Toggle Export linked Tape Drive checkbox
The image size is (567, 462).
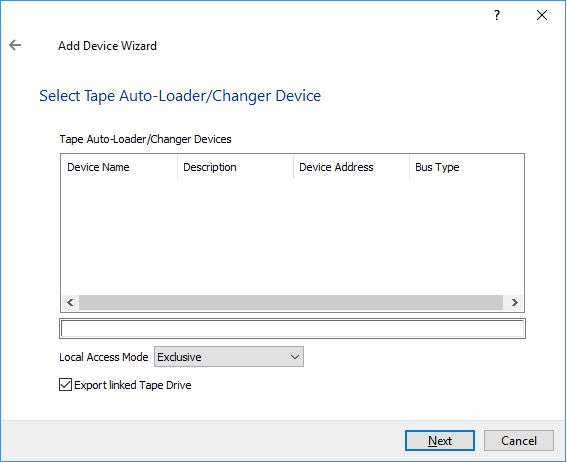pyautogui.click(x=65, y=385)
